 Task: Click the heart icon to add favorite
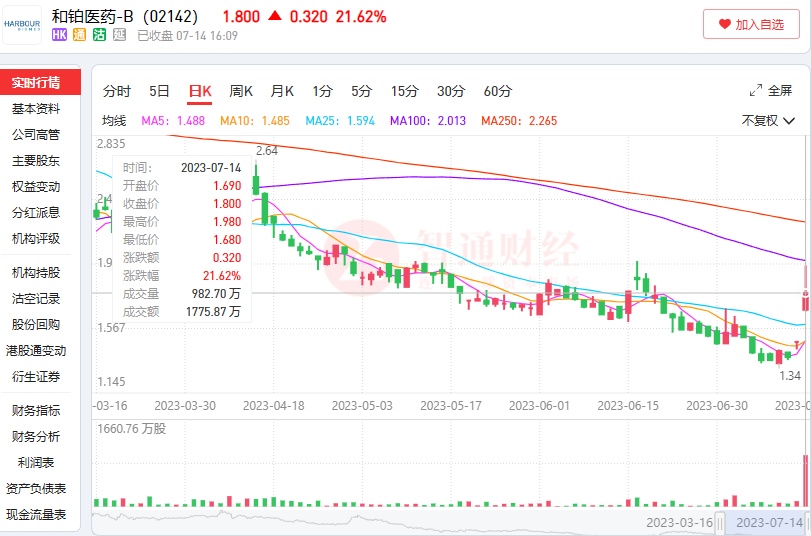pyautogui.click(x=723, y=24)
